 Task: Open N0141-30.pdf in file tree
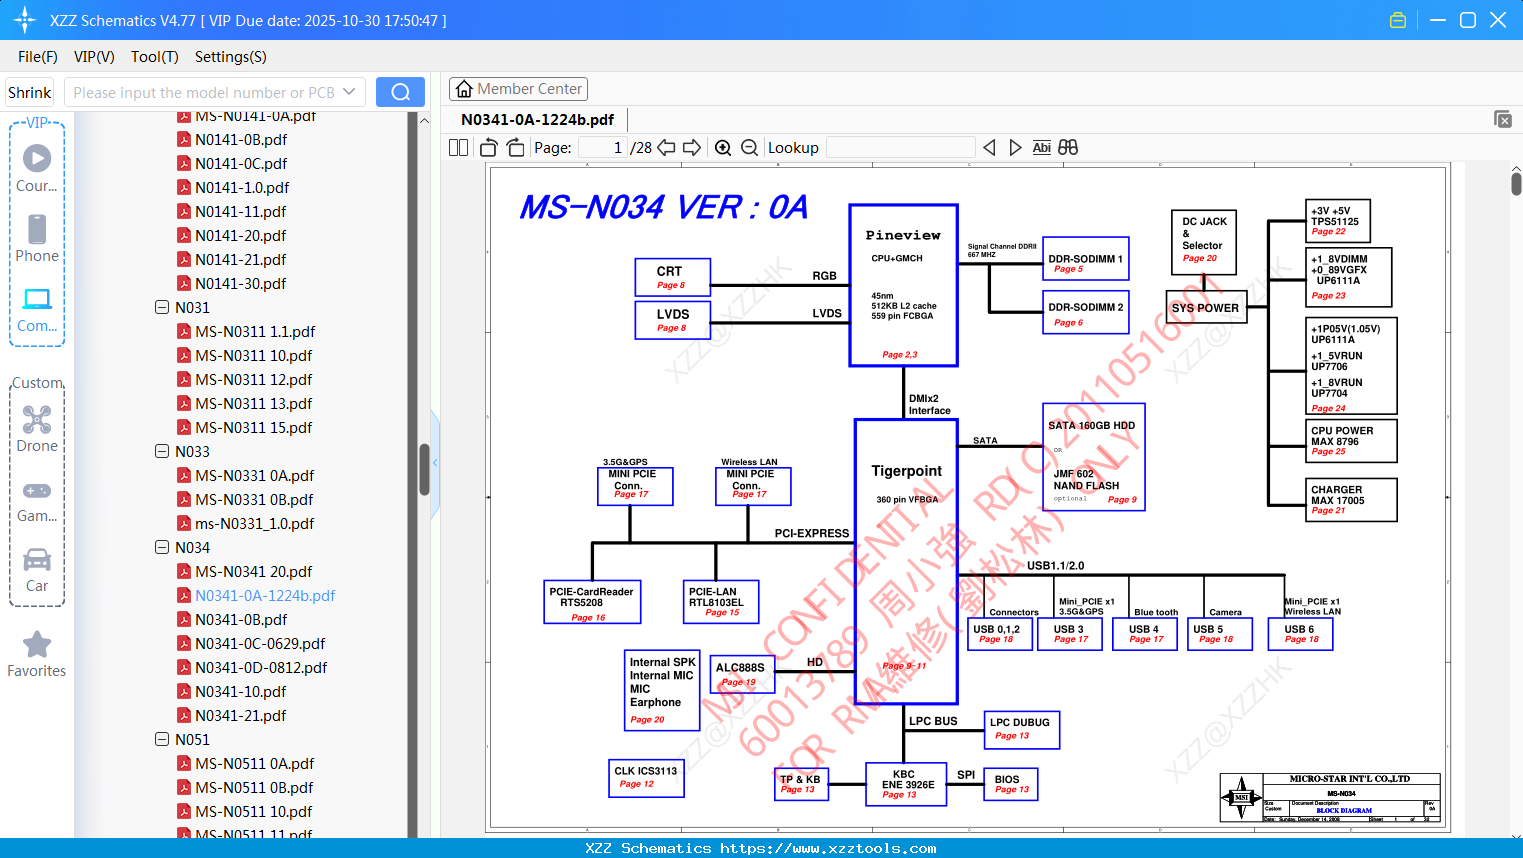pyautogui.click(x=241, y=283)
